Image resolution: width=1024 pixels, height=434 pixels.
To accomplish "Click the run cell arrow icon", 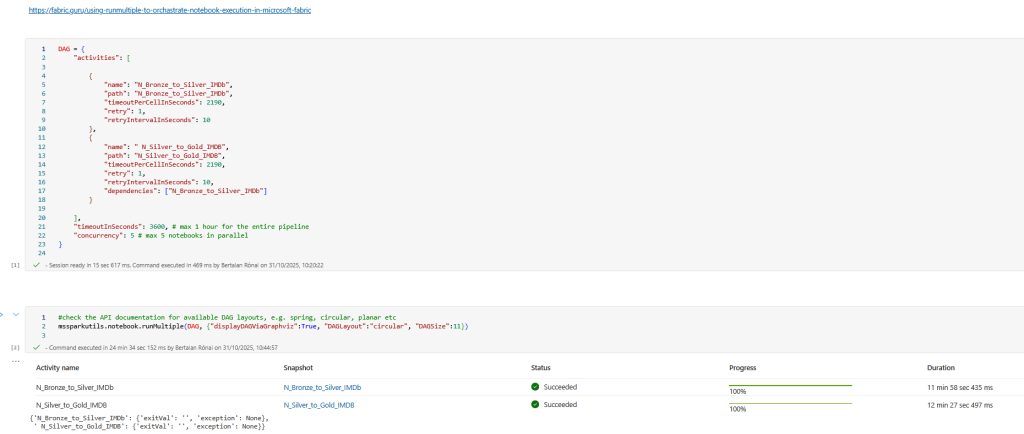I will 3,315.
